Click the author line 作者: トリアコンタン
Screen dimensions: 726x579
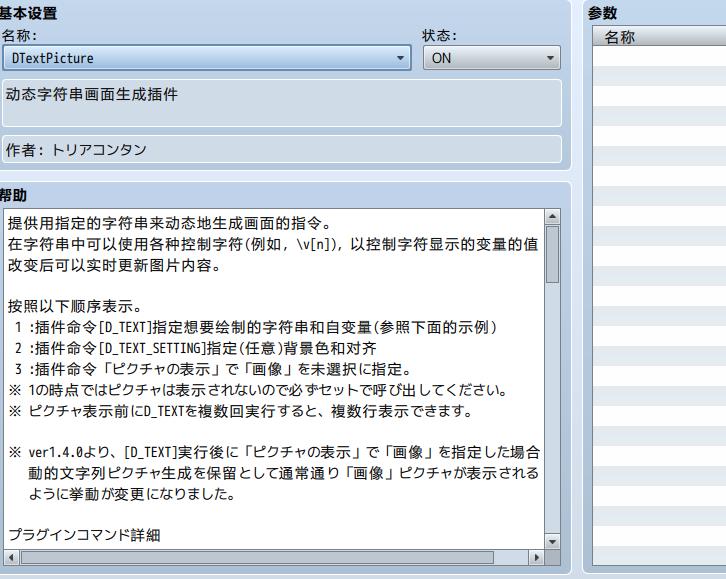(76, 149)
